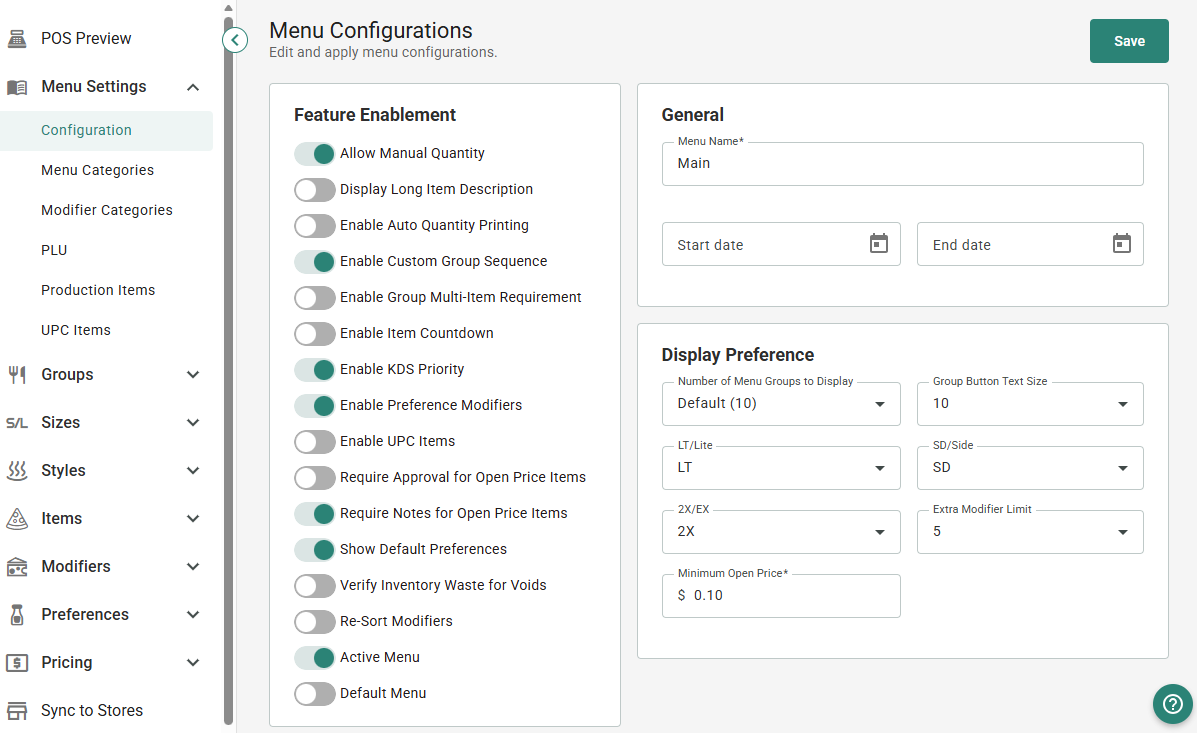The height and width of the screenshot is (733, 1198).
Task: Click the Start date field
Action: (781, 245)
